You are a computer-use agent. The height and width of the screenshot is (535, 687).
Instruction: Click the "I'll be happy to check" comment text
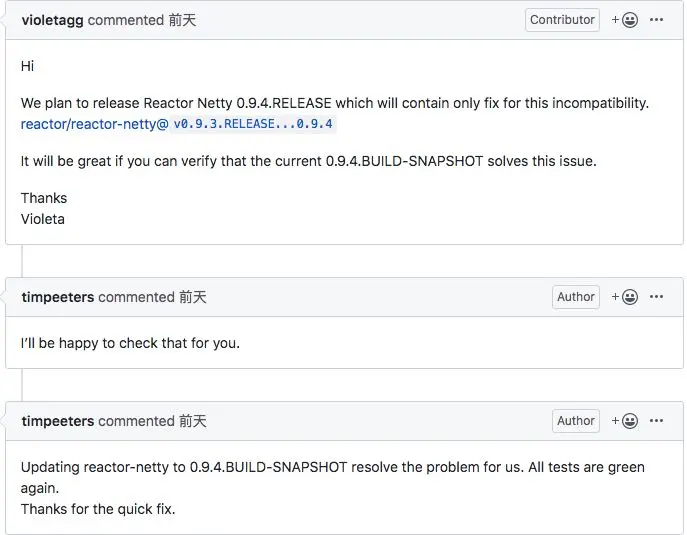(130, 344)
